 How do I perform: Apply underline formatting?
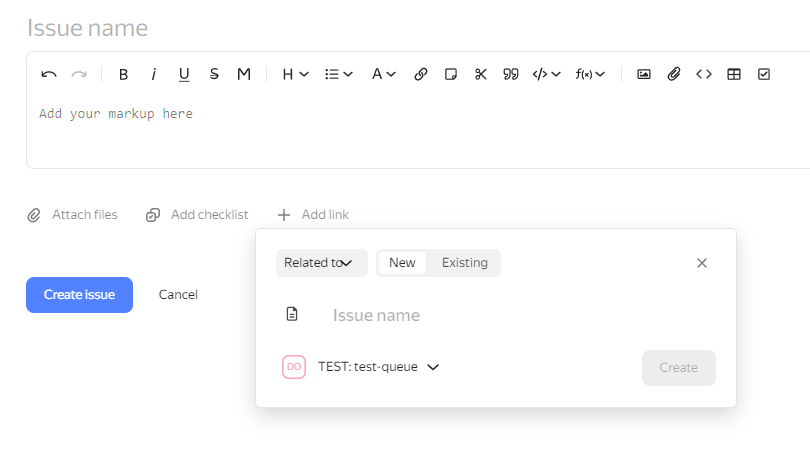[x=184, y=74]
